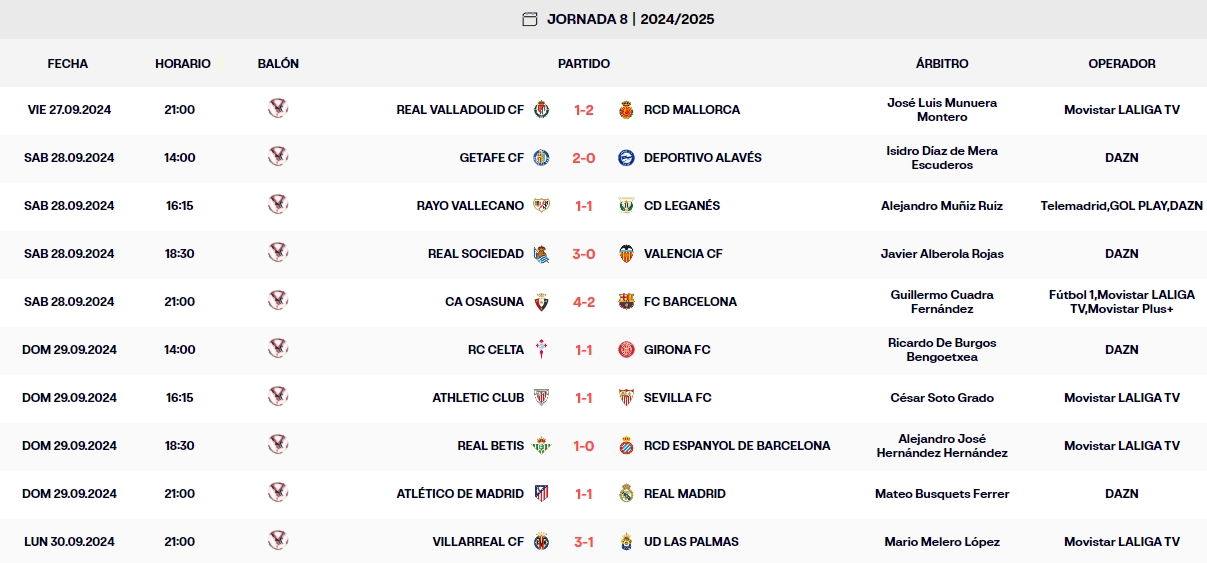Viewport: 1207px width, 563px height.
Task: Open the Osasuna 4-2 Barcelona score
Action: (x=584, y=302)
